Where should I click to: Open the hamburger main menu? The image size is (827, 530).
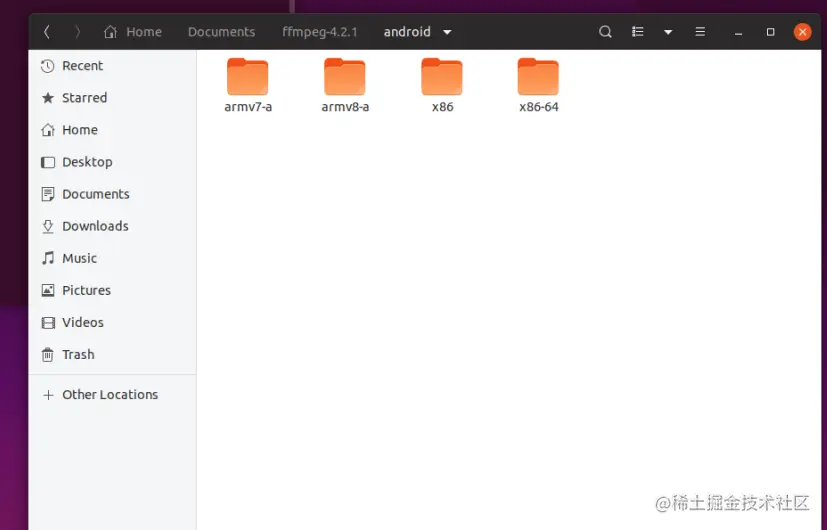[x=700, y=32]
